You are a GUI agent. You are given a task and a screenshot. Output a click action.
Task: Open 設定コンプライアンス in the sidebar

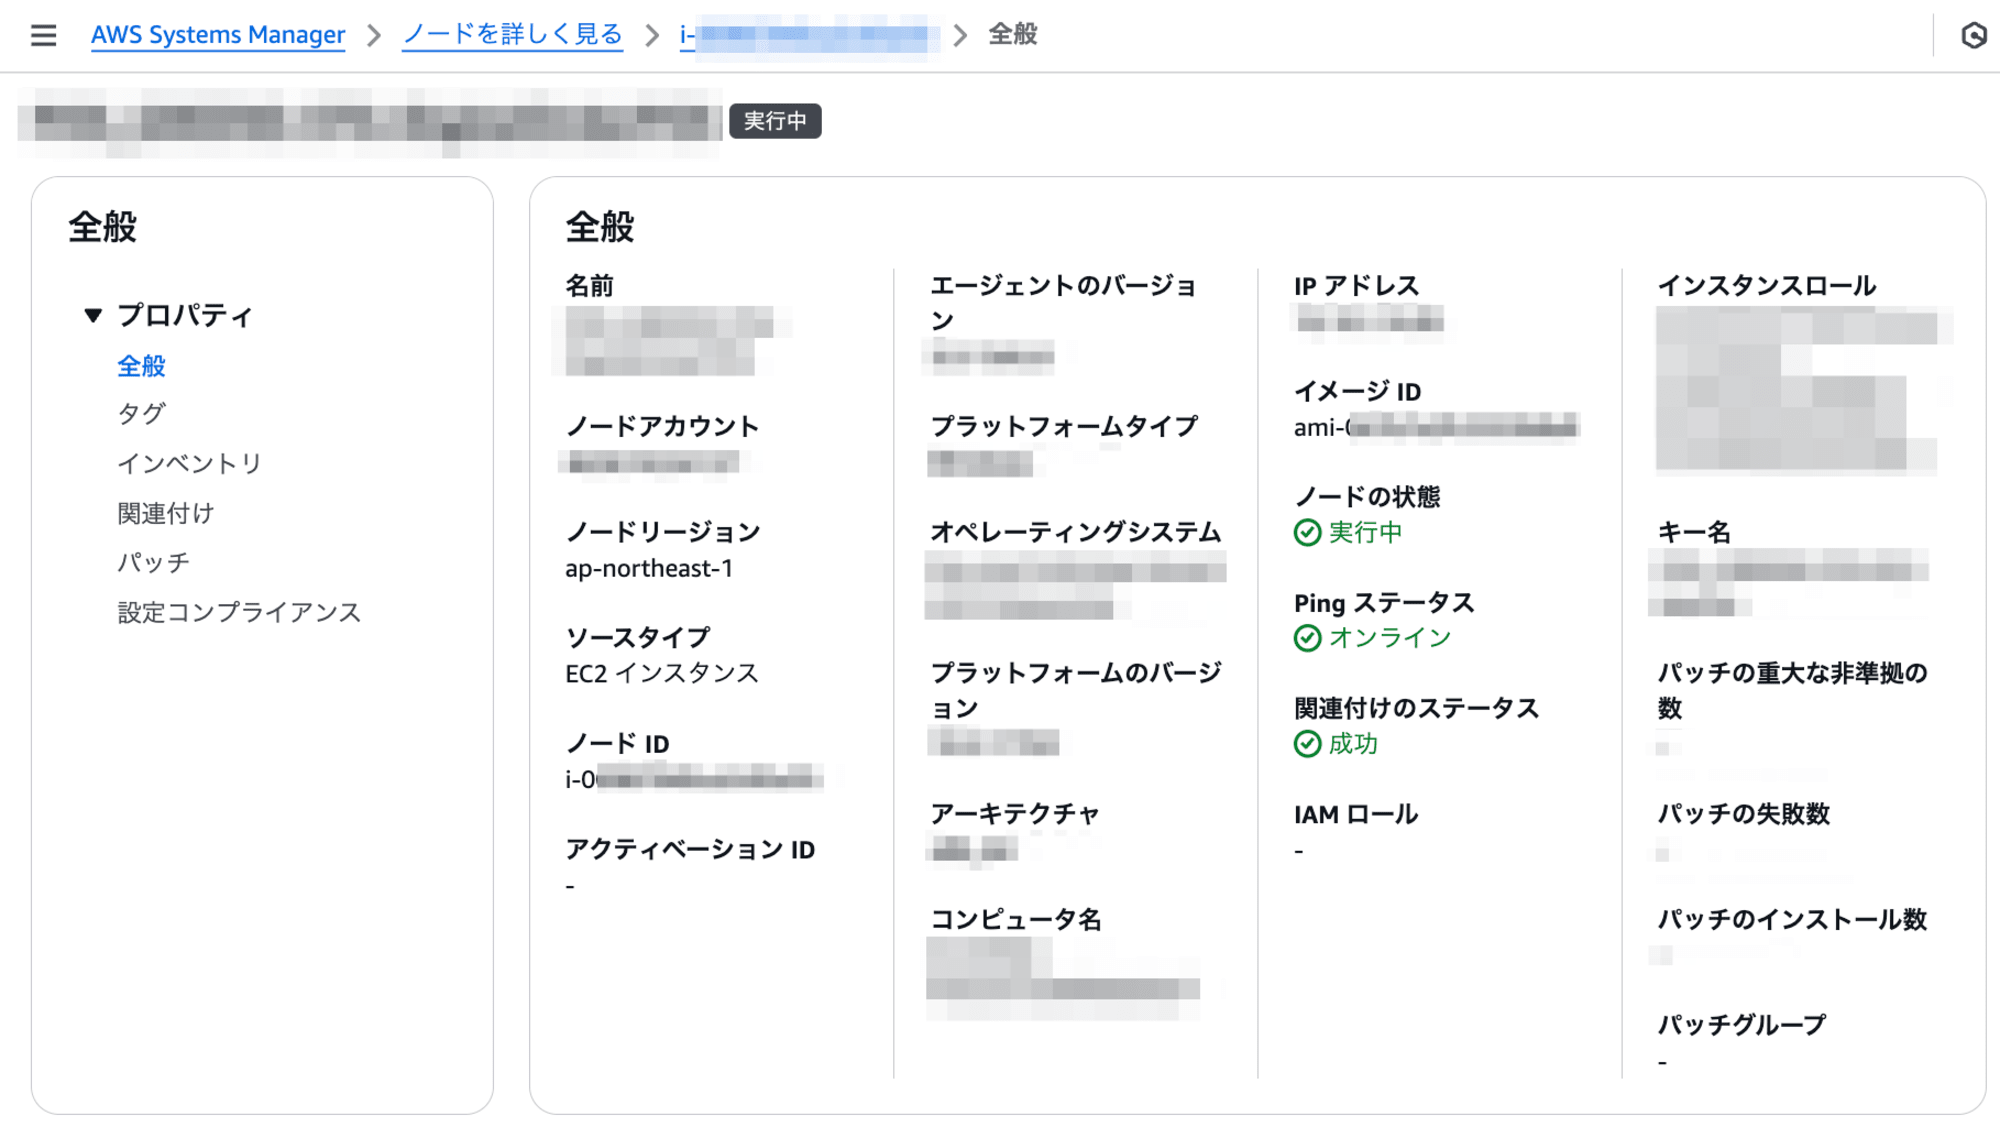click(x=238, y=612)
